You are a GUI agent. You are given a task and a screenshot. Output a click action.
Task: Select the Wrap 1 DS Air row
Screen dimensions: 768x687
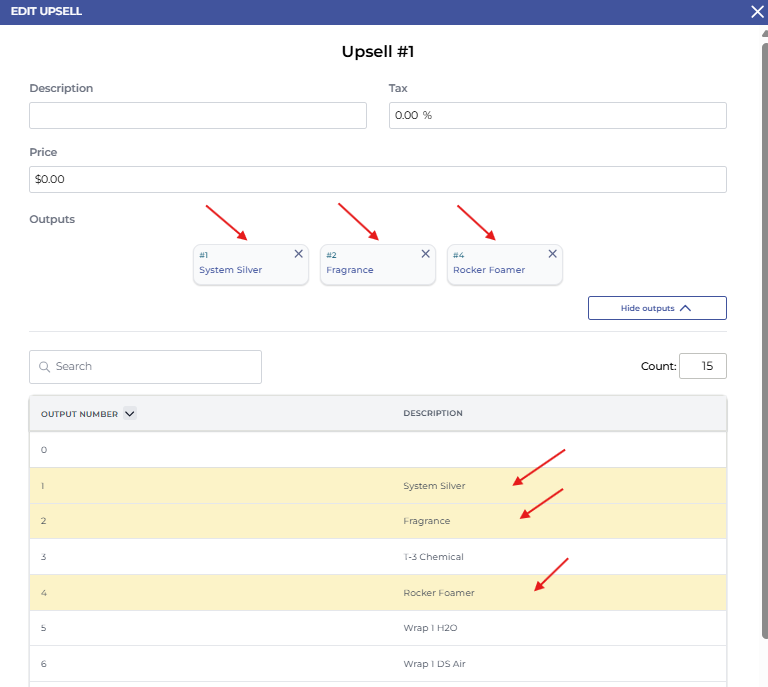point(378,664)
